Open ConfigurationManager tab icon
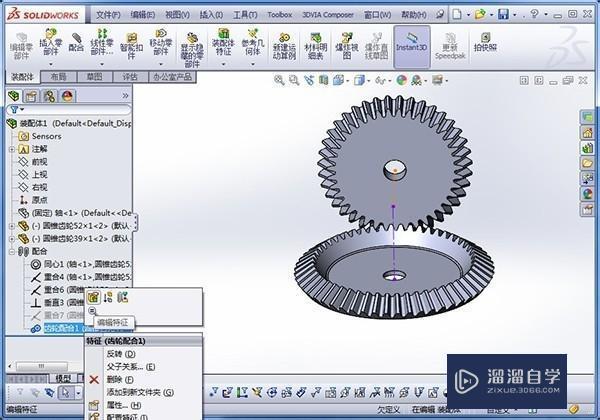600x420 pixels. (x=49, y=96)
